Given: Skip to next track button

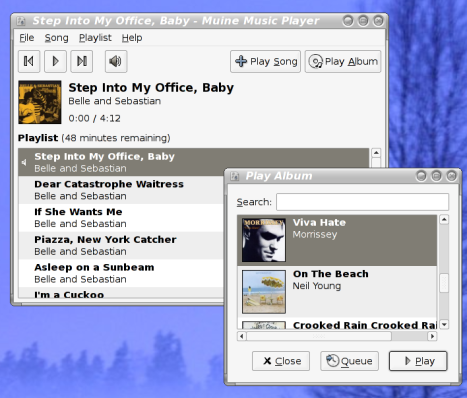Looking at the screenshot, I should tap(82, 61).
